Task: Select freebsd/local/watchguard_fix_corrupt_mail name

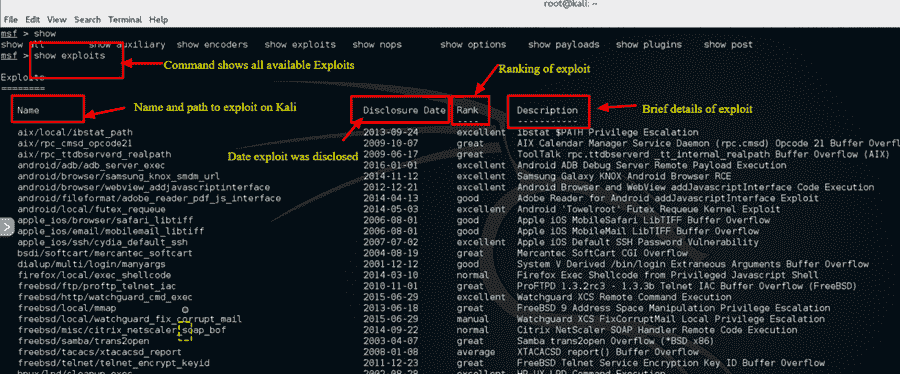Action: pyautogui.click(x=130, y=319)
